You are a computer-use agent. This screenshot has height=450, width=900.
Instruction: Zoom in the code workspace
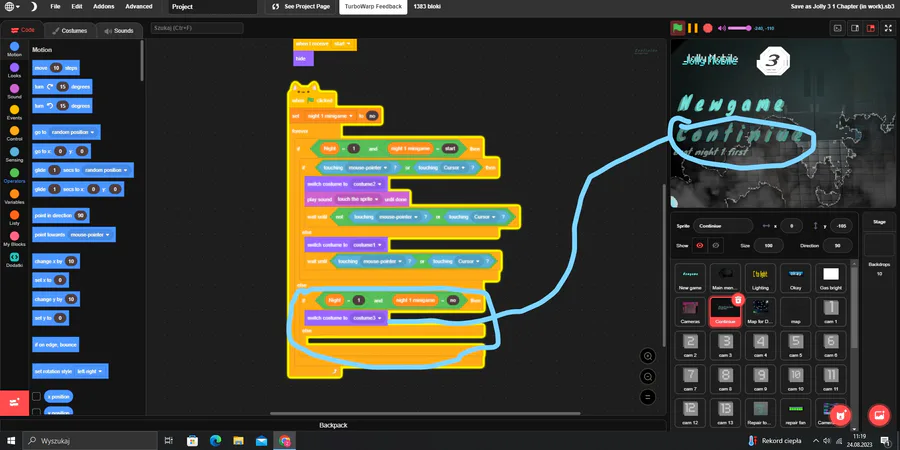[648, 356]
